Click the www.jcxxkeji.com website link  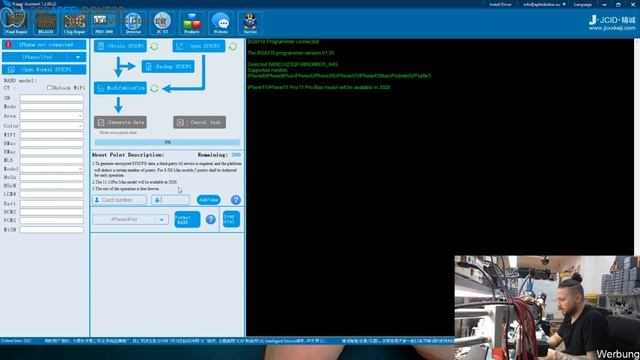pos(612,28)
